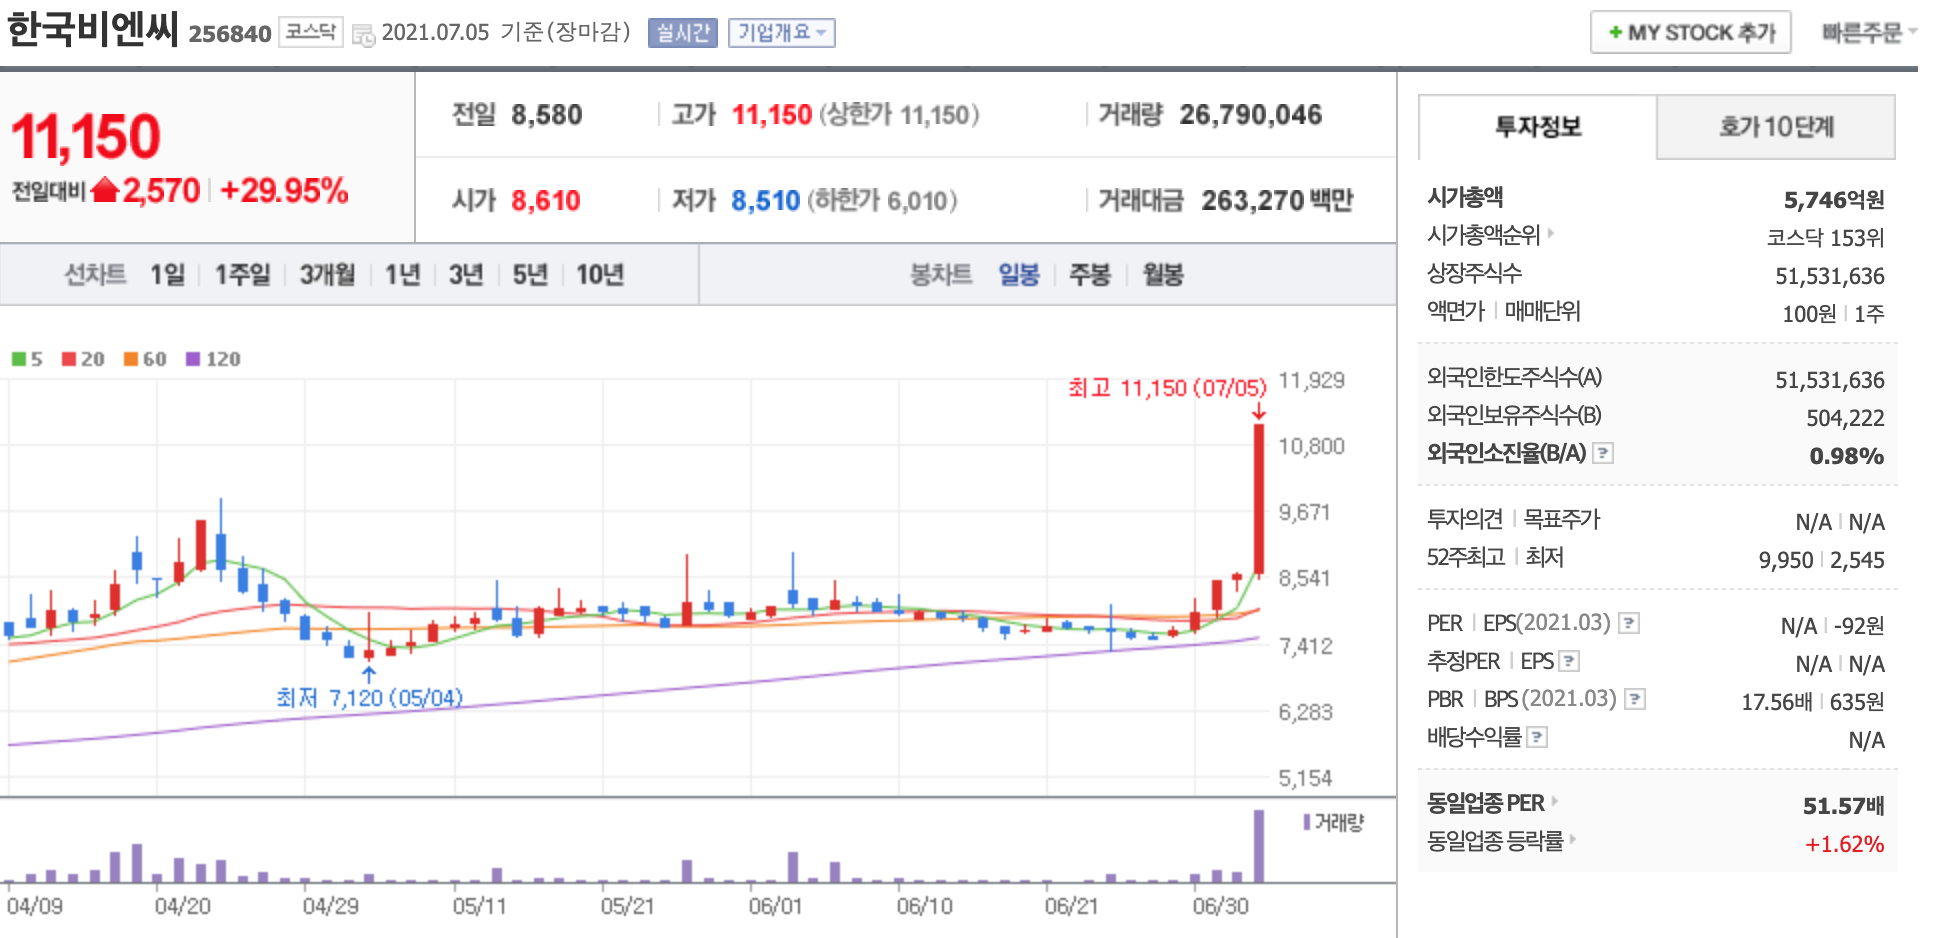Screen dimensions: 1938x938
Task: Click the 코스닥 market badge
Action: point(311,32)
